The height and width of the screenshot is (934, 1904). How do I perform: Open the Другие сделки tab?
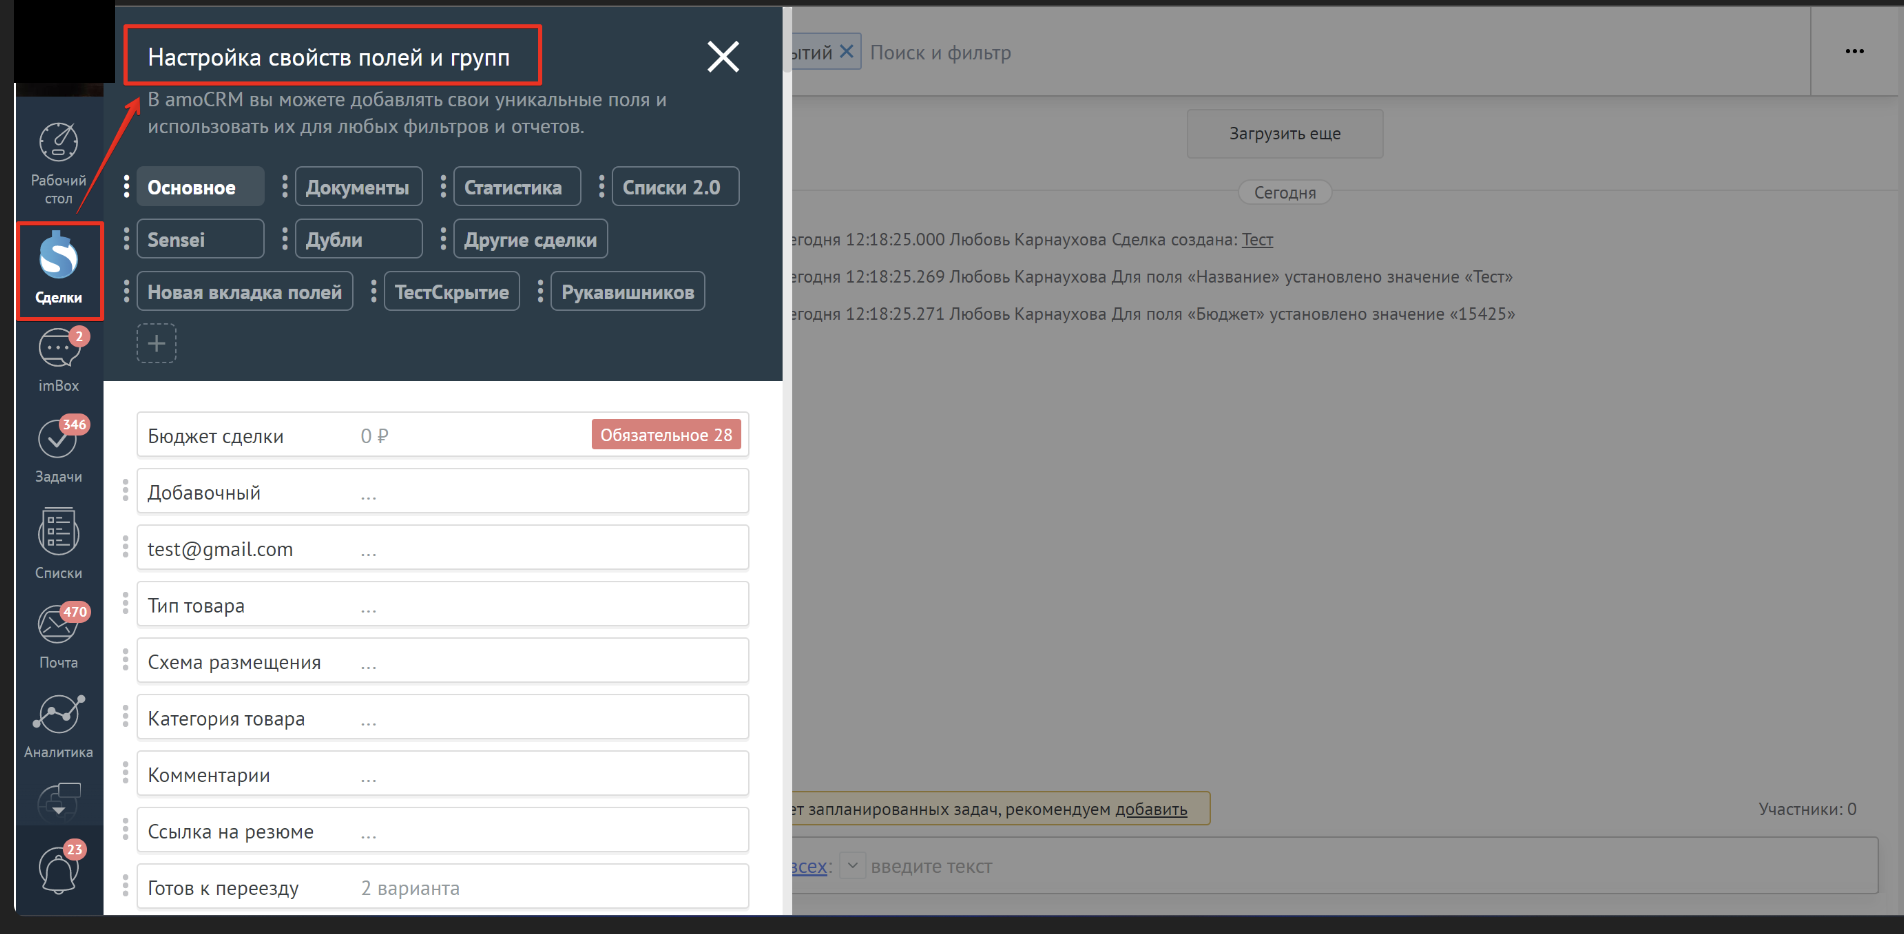(x=530, y=239)
